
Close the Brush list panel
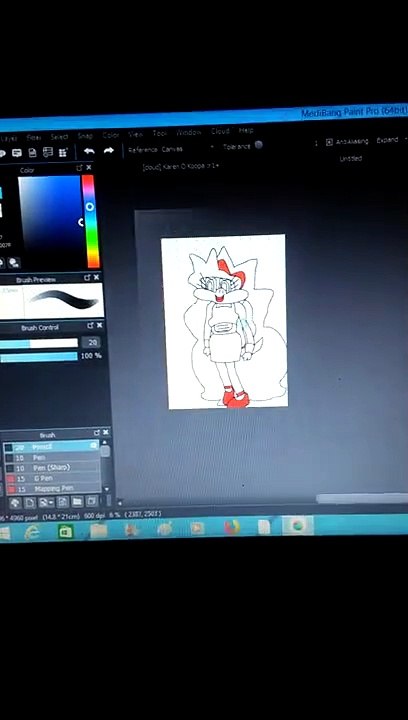click(106, 432)
